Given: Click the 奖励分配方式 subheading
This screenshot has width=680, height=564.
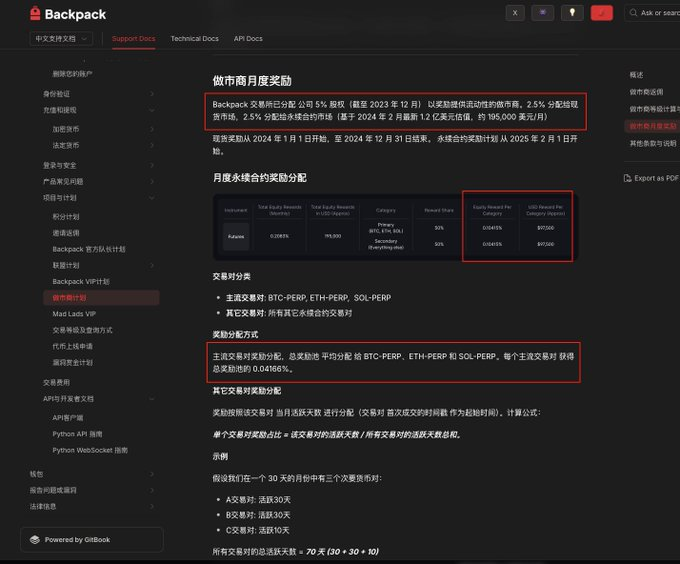Looking at the screenshot, I should pos(235,335).
